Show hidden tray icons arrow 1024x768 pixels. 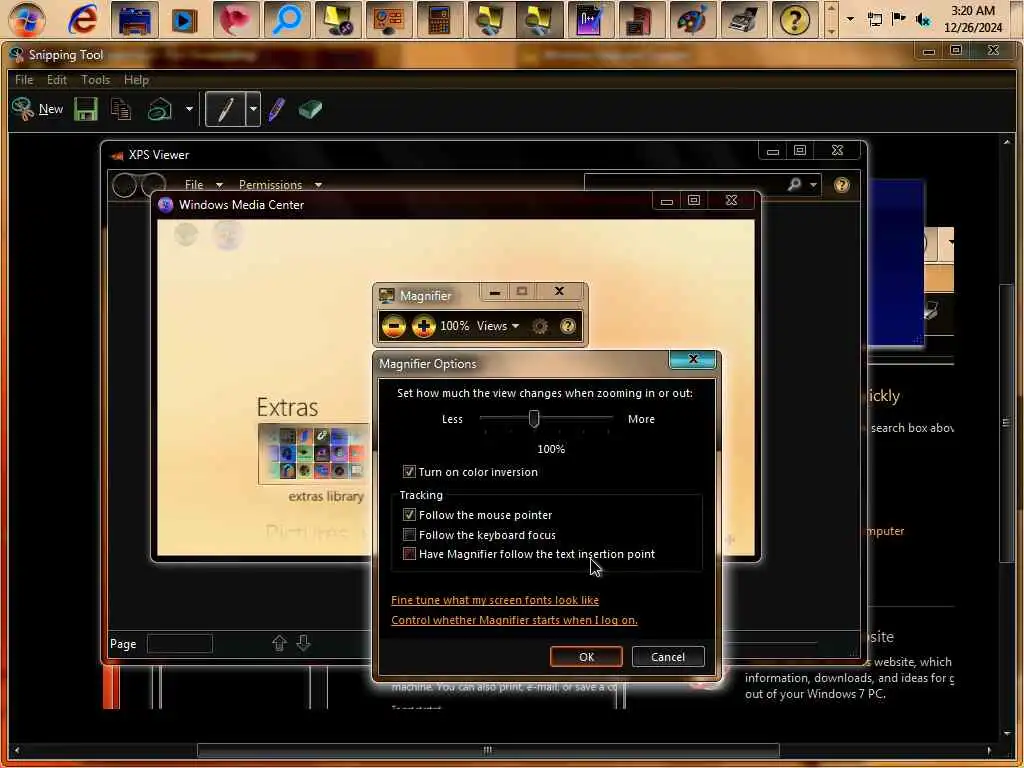coord(850,19)
